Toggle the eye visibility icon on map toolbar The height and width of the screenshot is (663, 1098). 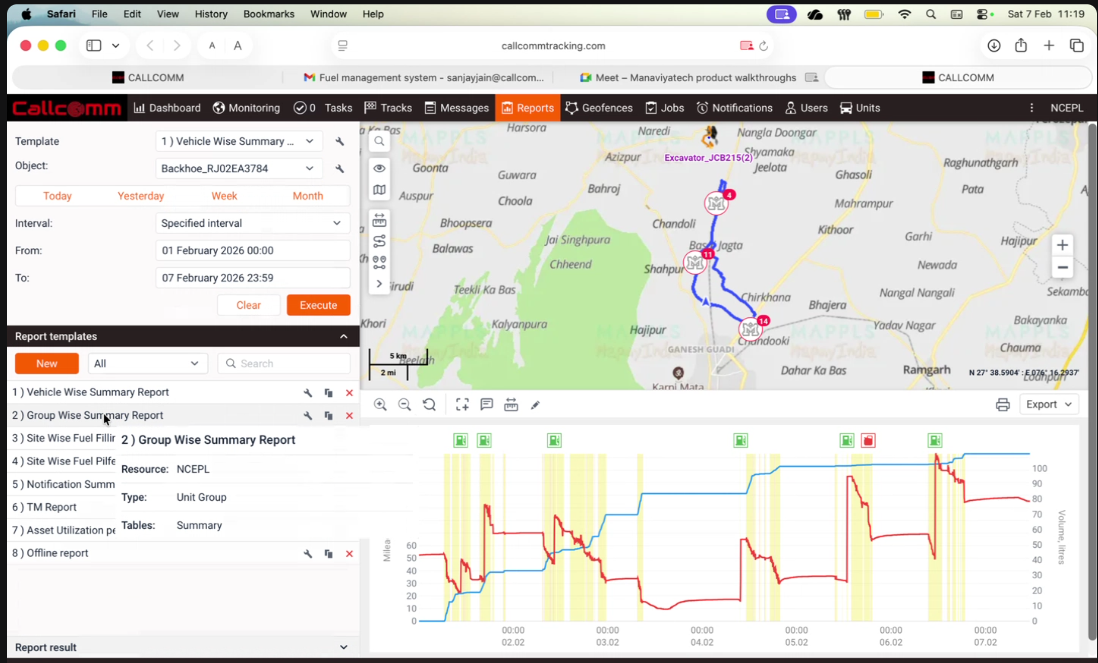pos(379,167)
